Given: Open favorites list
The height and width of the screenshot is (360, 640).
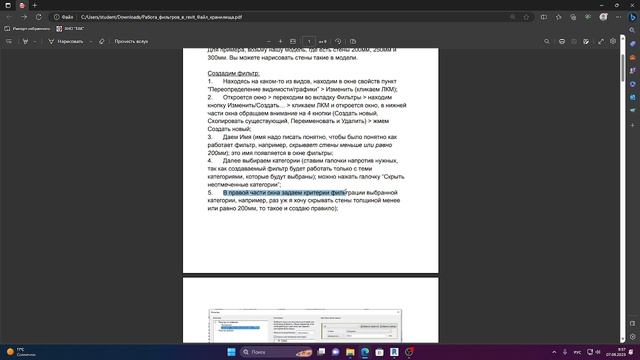Looking at the screenshot, I should click(558, 17).
